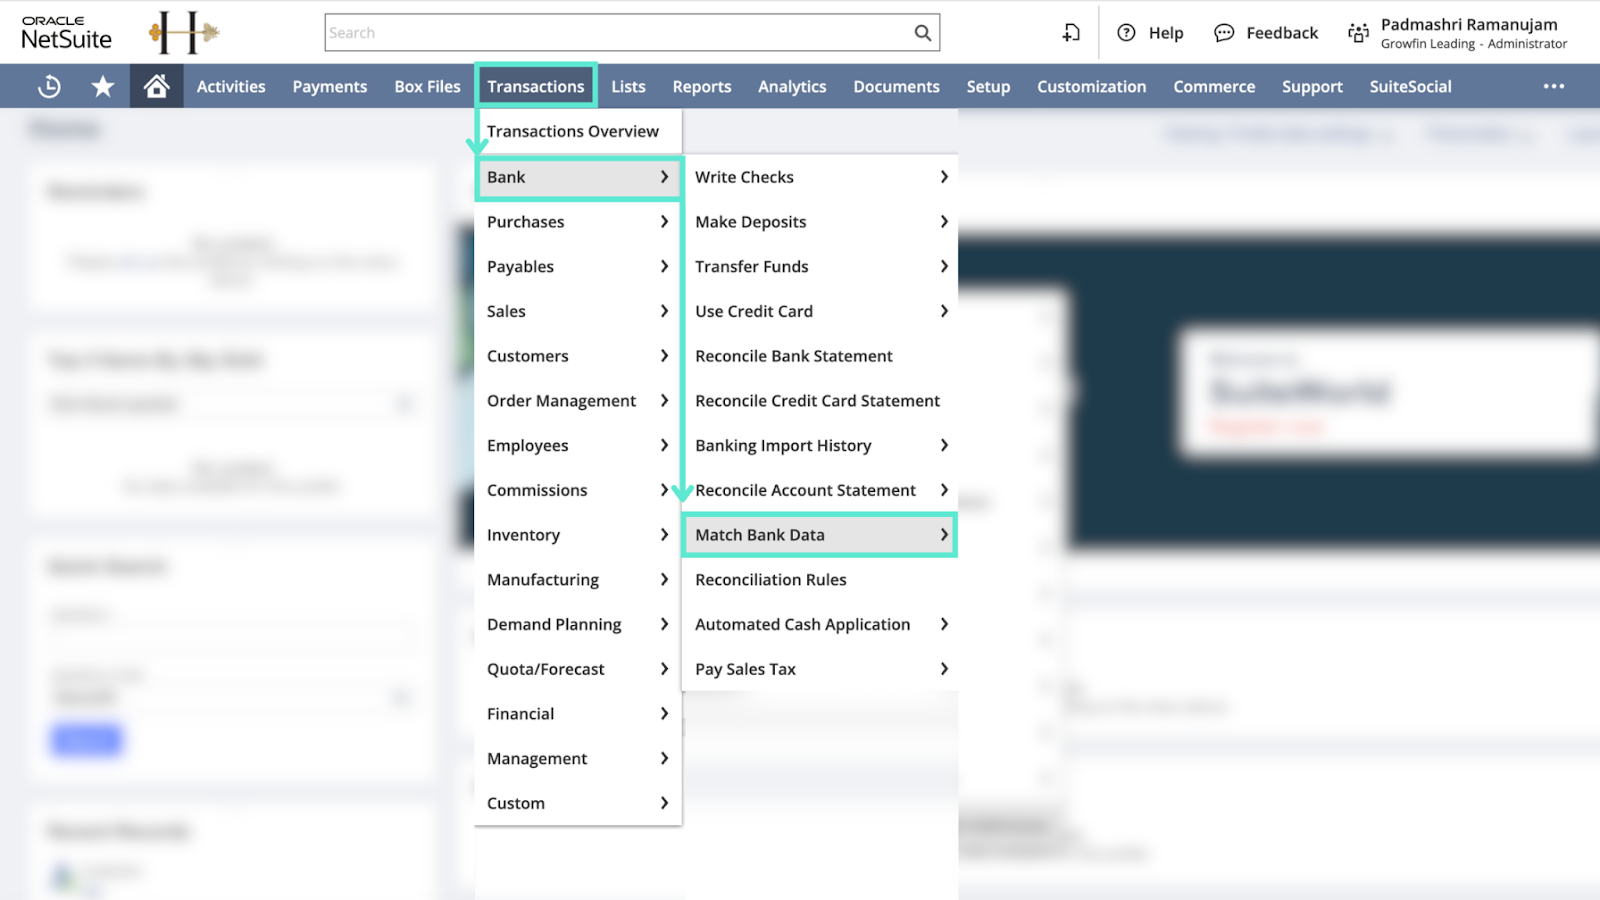Choose Write Checks

coord(820,177)
